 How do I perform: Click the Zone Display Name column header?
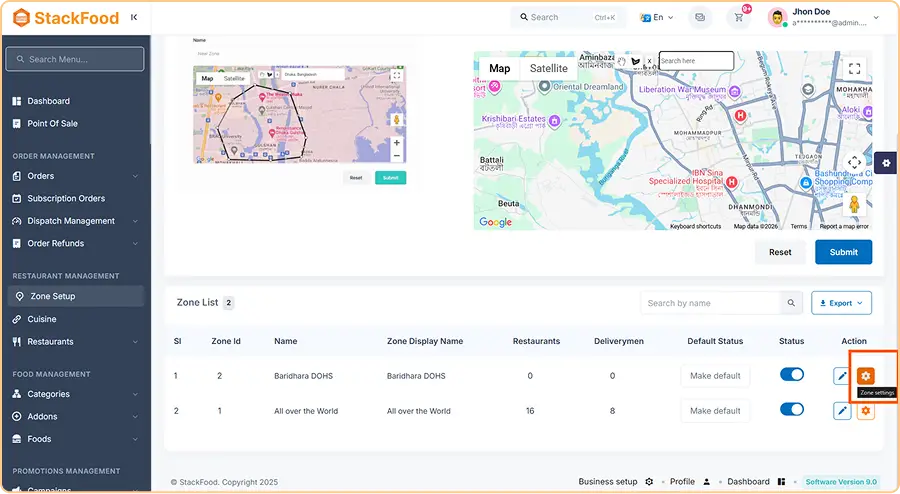[x=425, y=341]
